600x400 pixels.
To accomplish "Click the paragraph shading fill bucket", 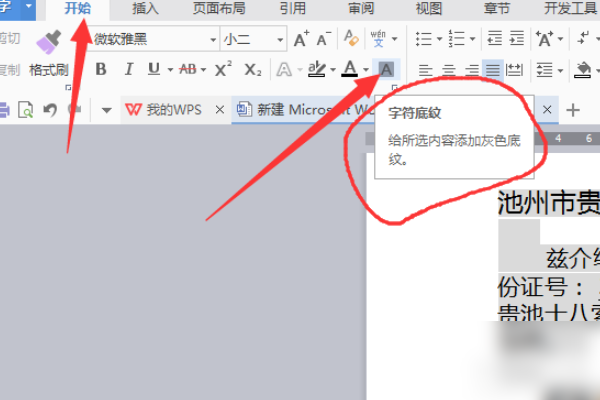I will [582, 70].
